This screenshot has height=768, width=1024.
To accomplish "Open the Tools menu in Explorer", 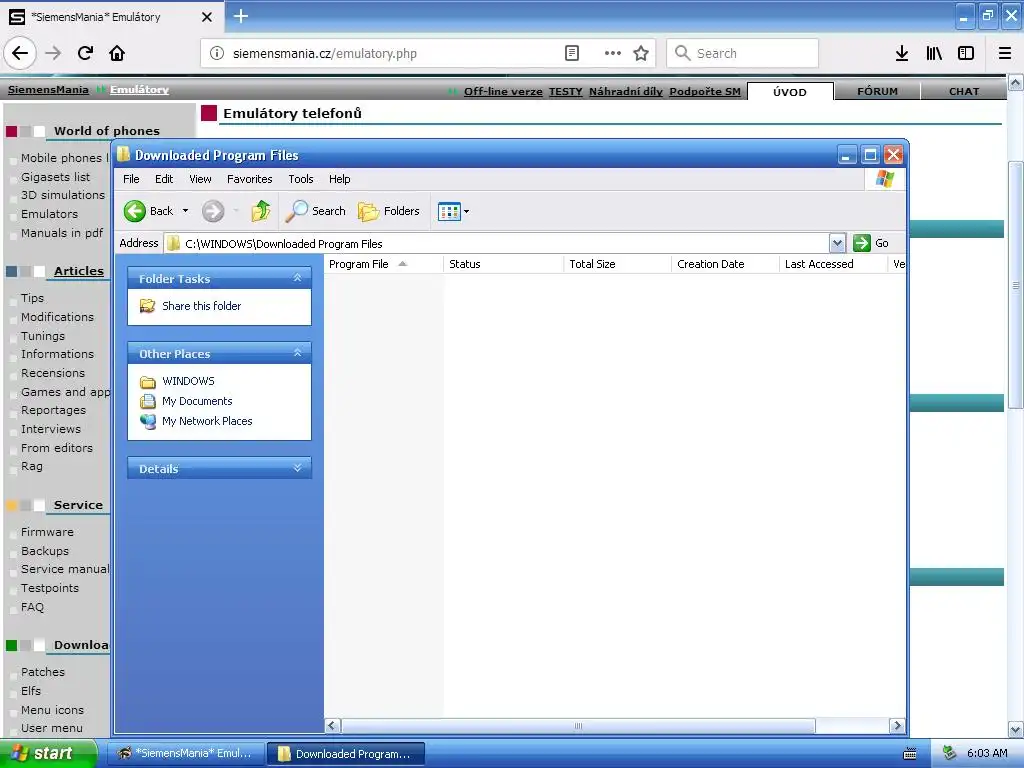I will [301, 179].
